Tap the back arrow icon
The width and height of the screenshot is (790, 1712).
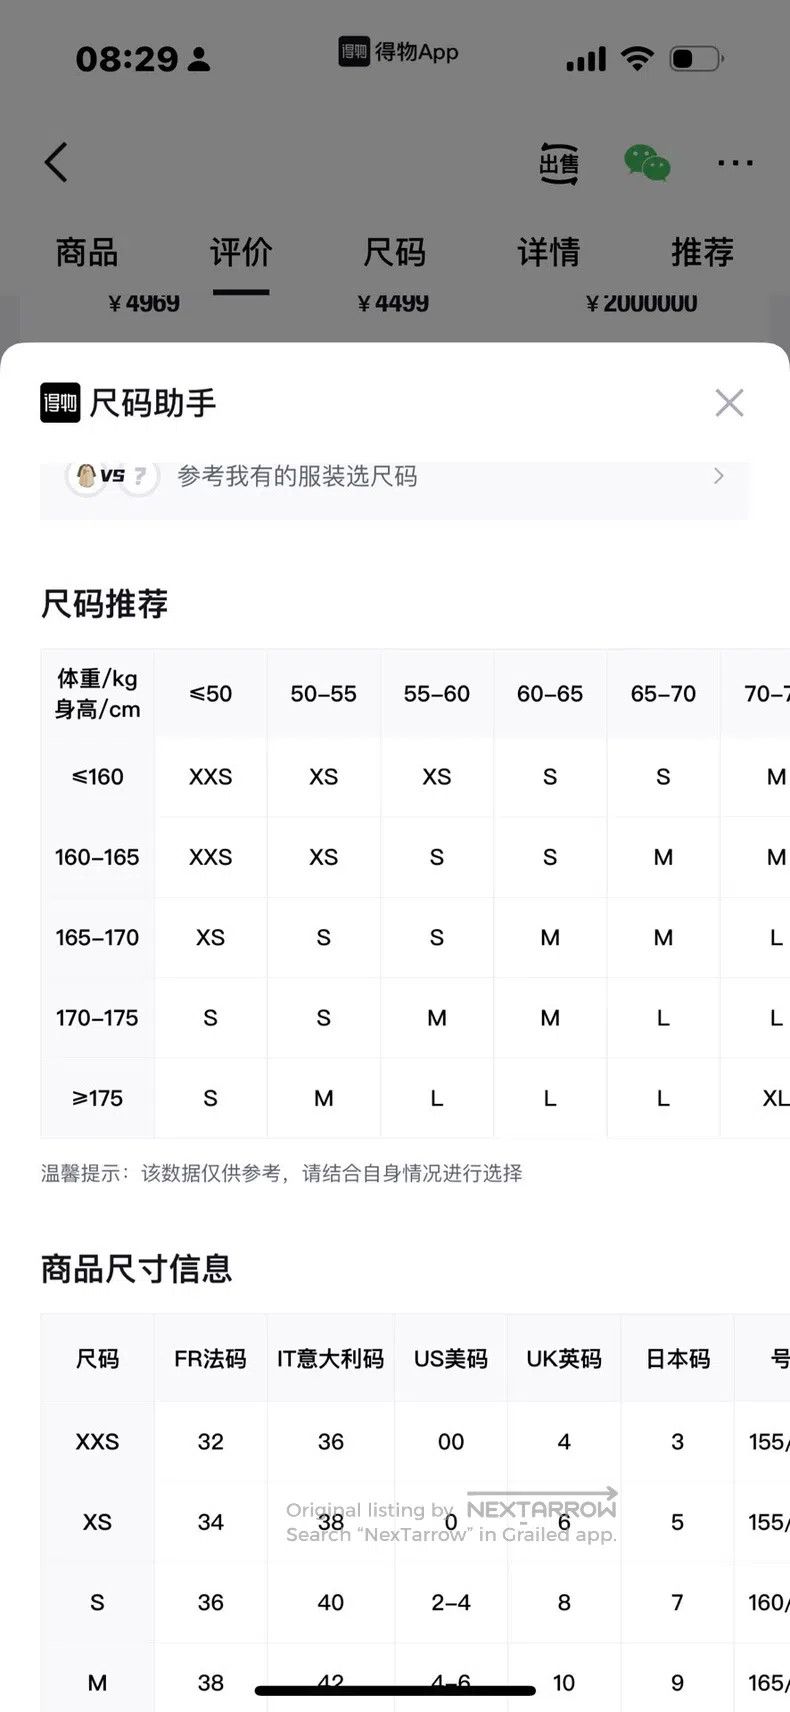56,162
